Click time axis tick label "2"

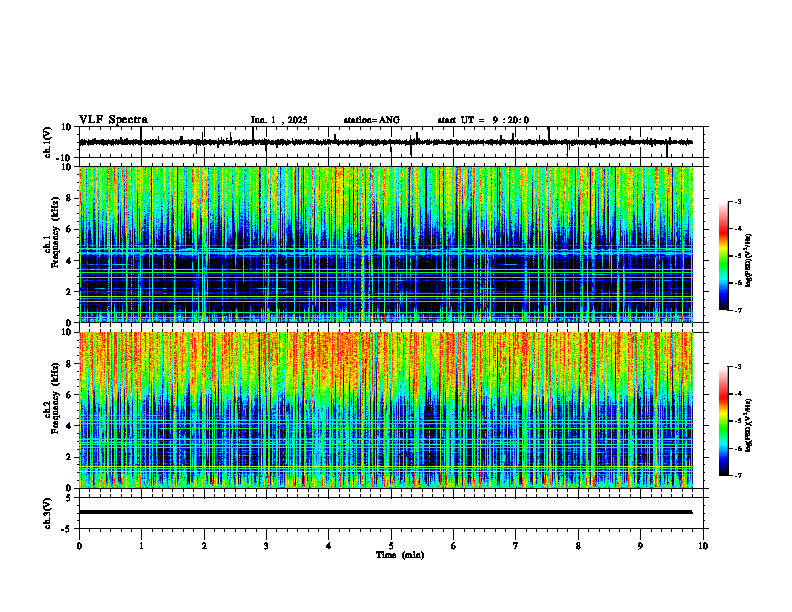(x=204, y=546)
